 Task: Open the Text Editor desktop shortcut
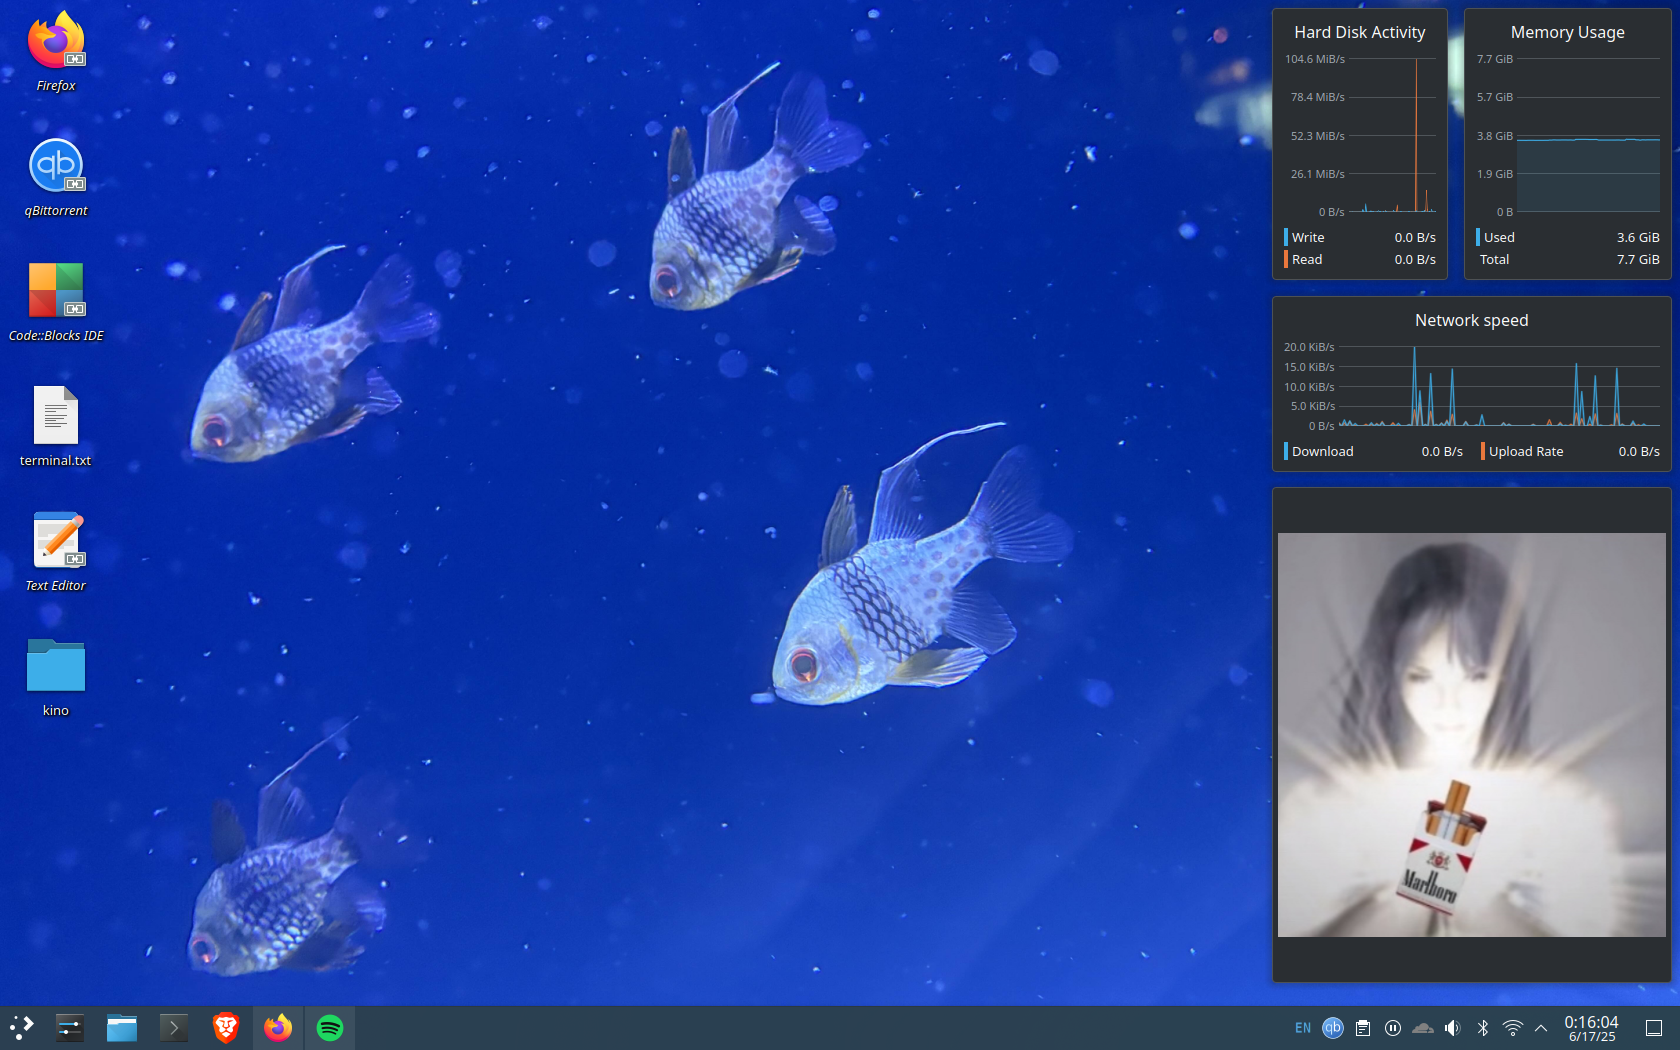56,552
